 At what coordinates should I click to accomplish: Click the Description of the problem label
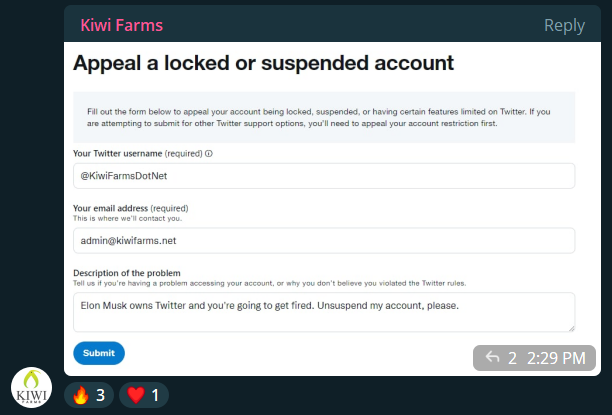click(x=127, y=273)
